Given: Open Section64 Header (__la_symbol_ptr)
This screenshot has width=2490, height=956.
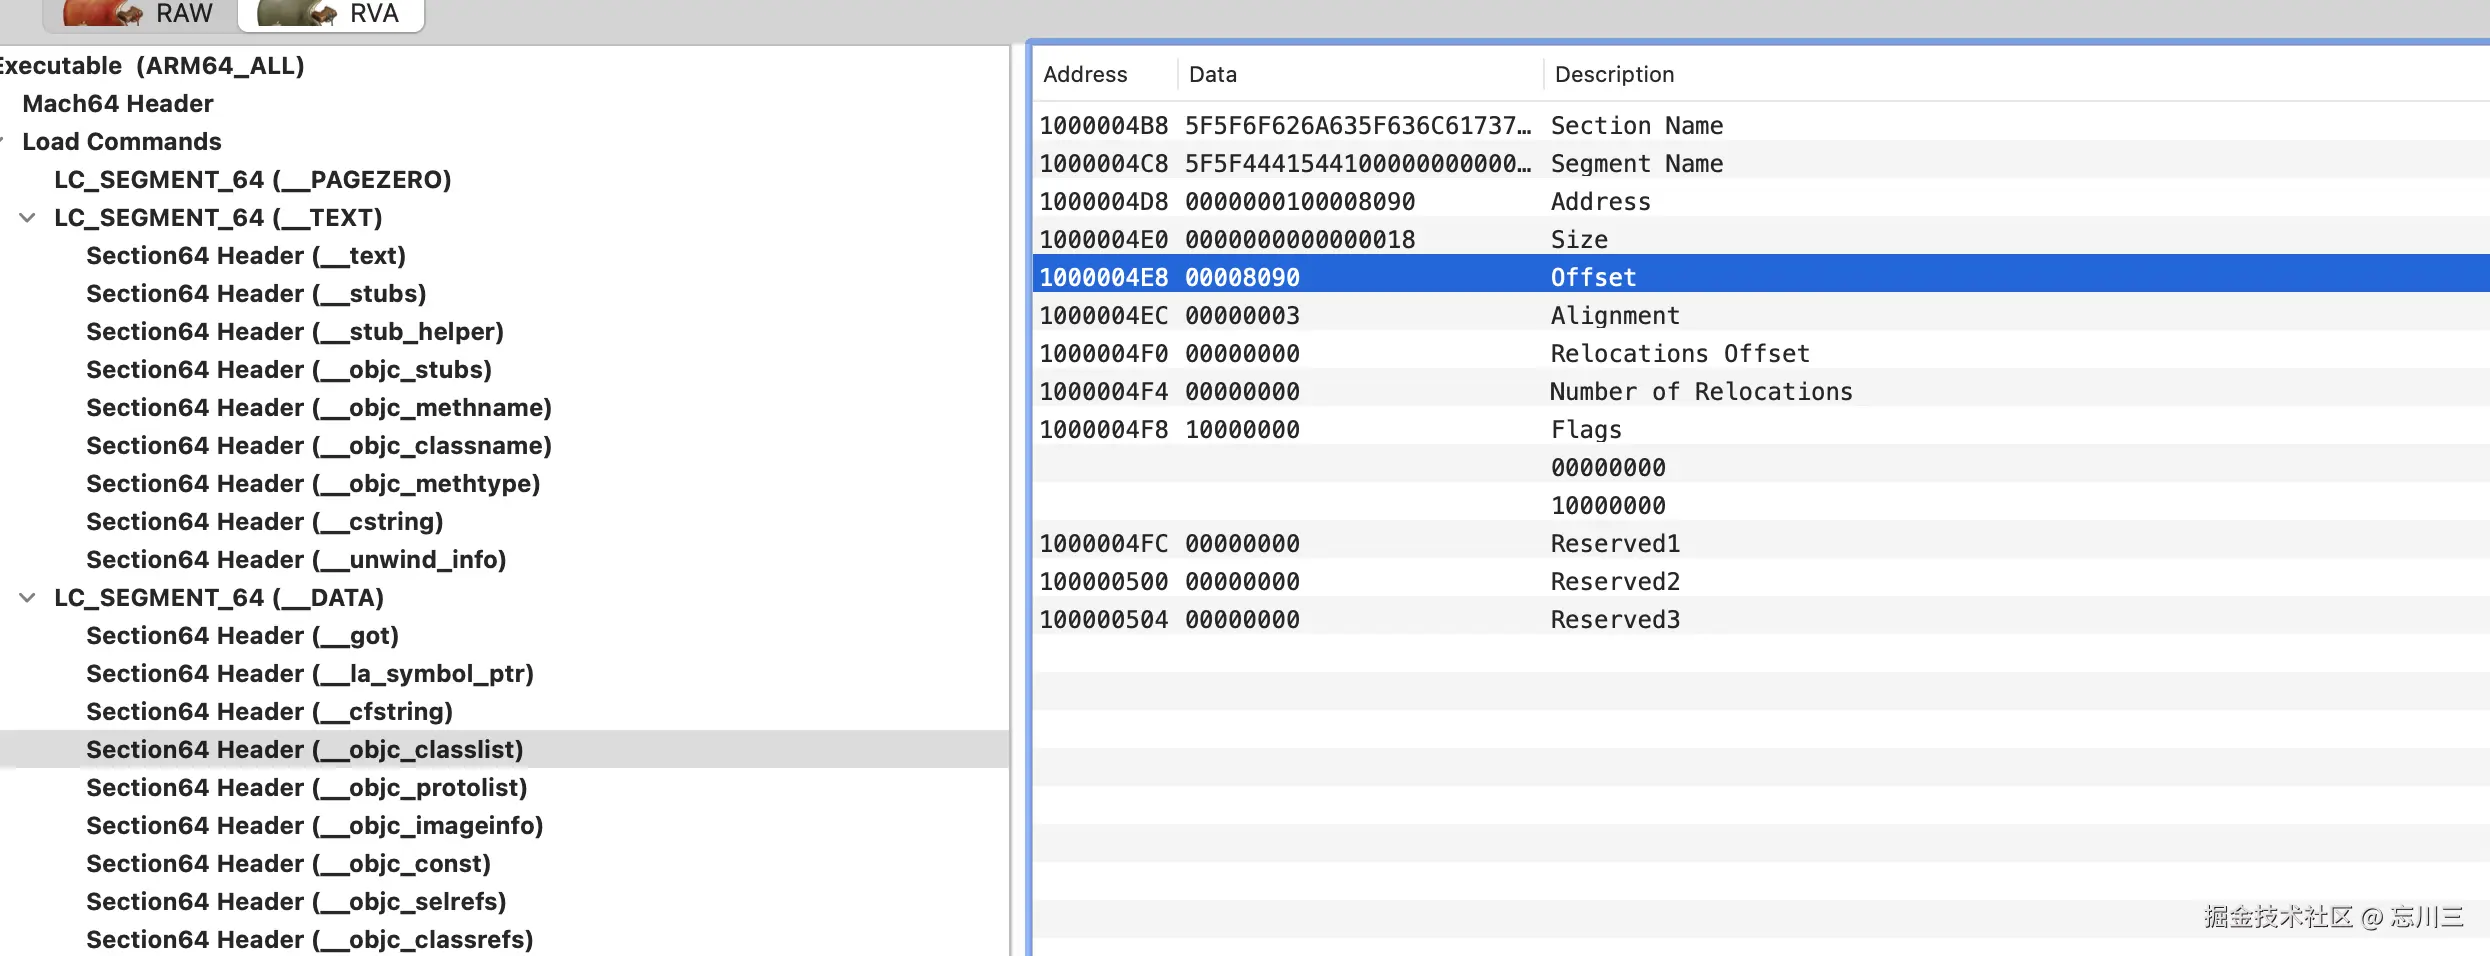Looking at the screenshot, I should (310, 673).
